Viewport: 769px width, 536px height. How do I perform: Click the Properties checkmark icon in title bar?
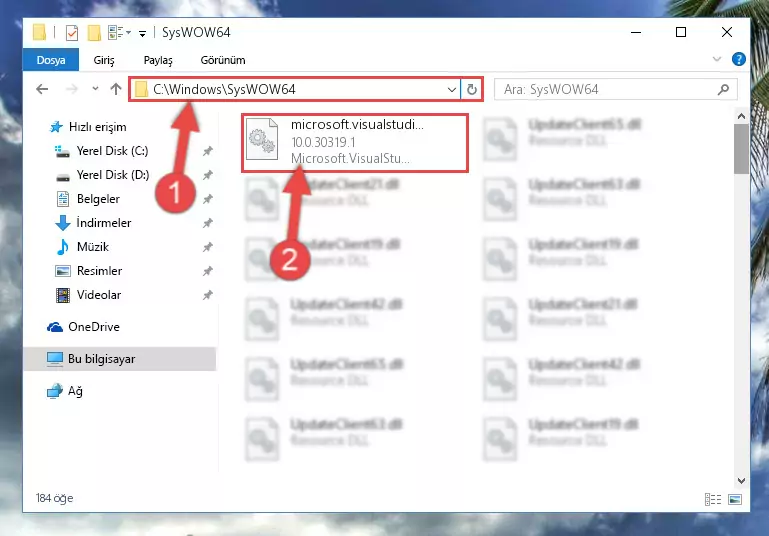coord(72,33)
